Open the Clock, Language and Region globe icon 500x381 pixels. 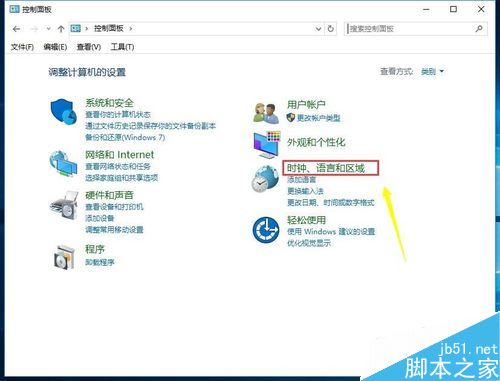coord(265,179)
